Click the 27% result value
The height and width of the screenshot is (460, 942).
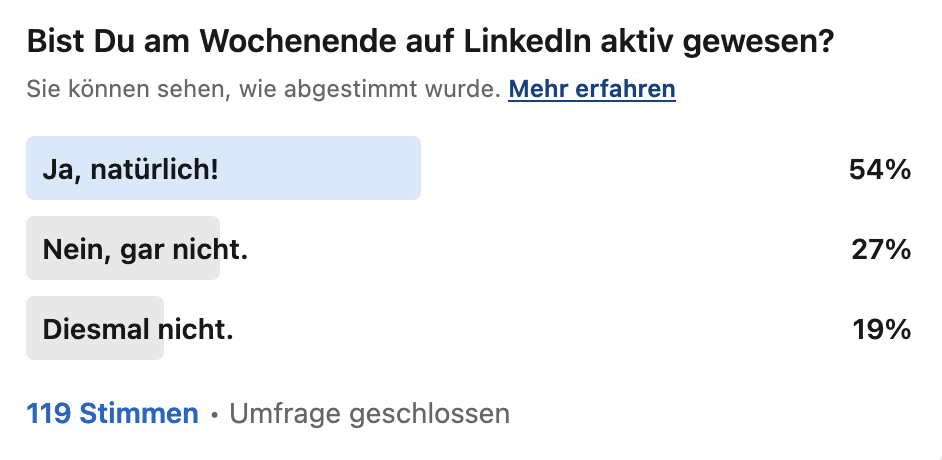click(881, 249)
